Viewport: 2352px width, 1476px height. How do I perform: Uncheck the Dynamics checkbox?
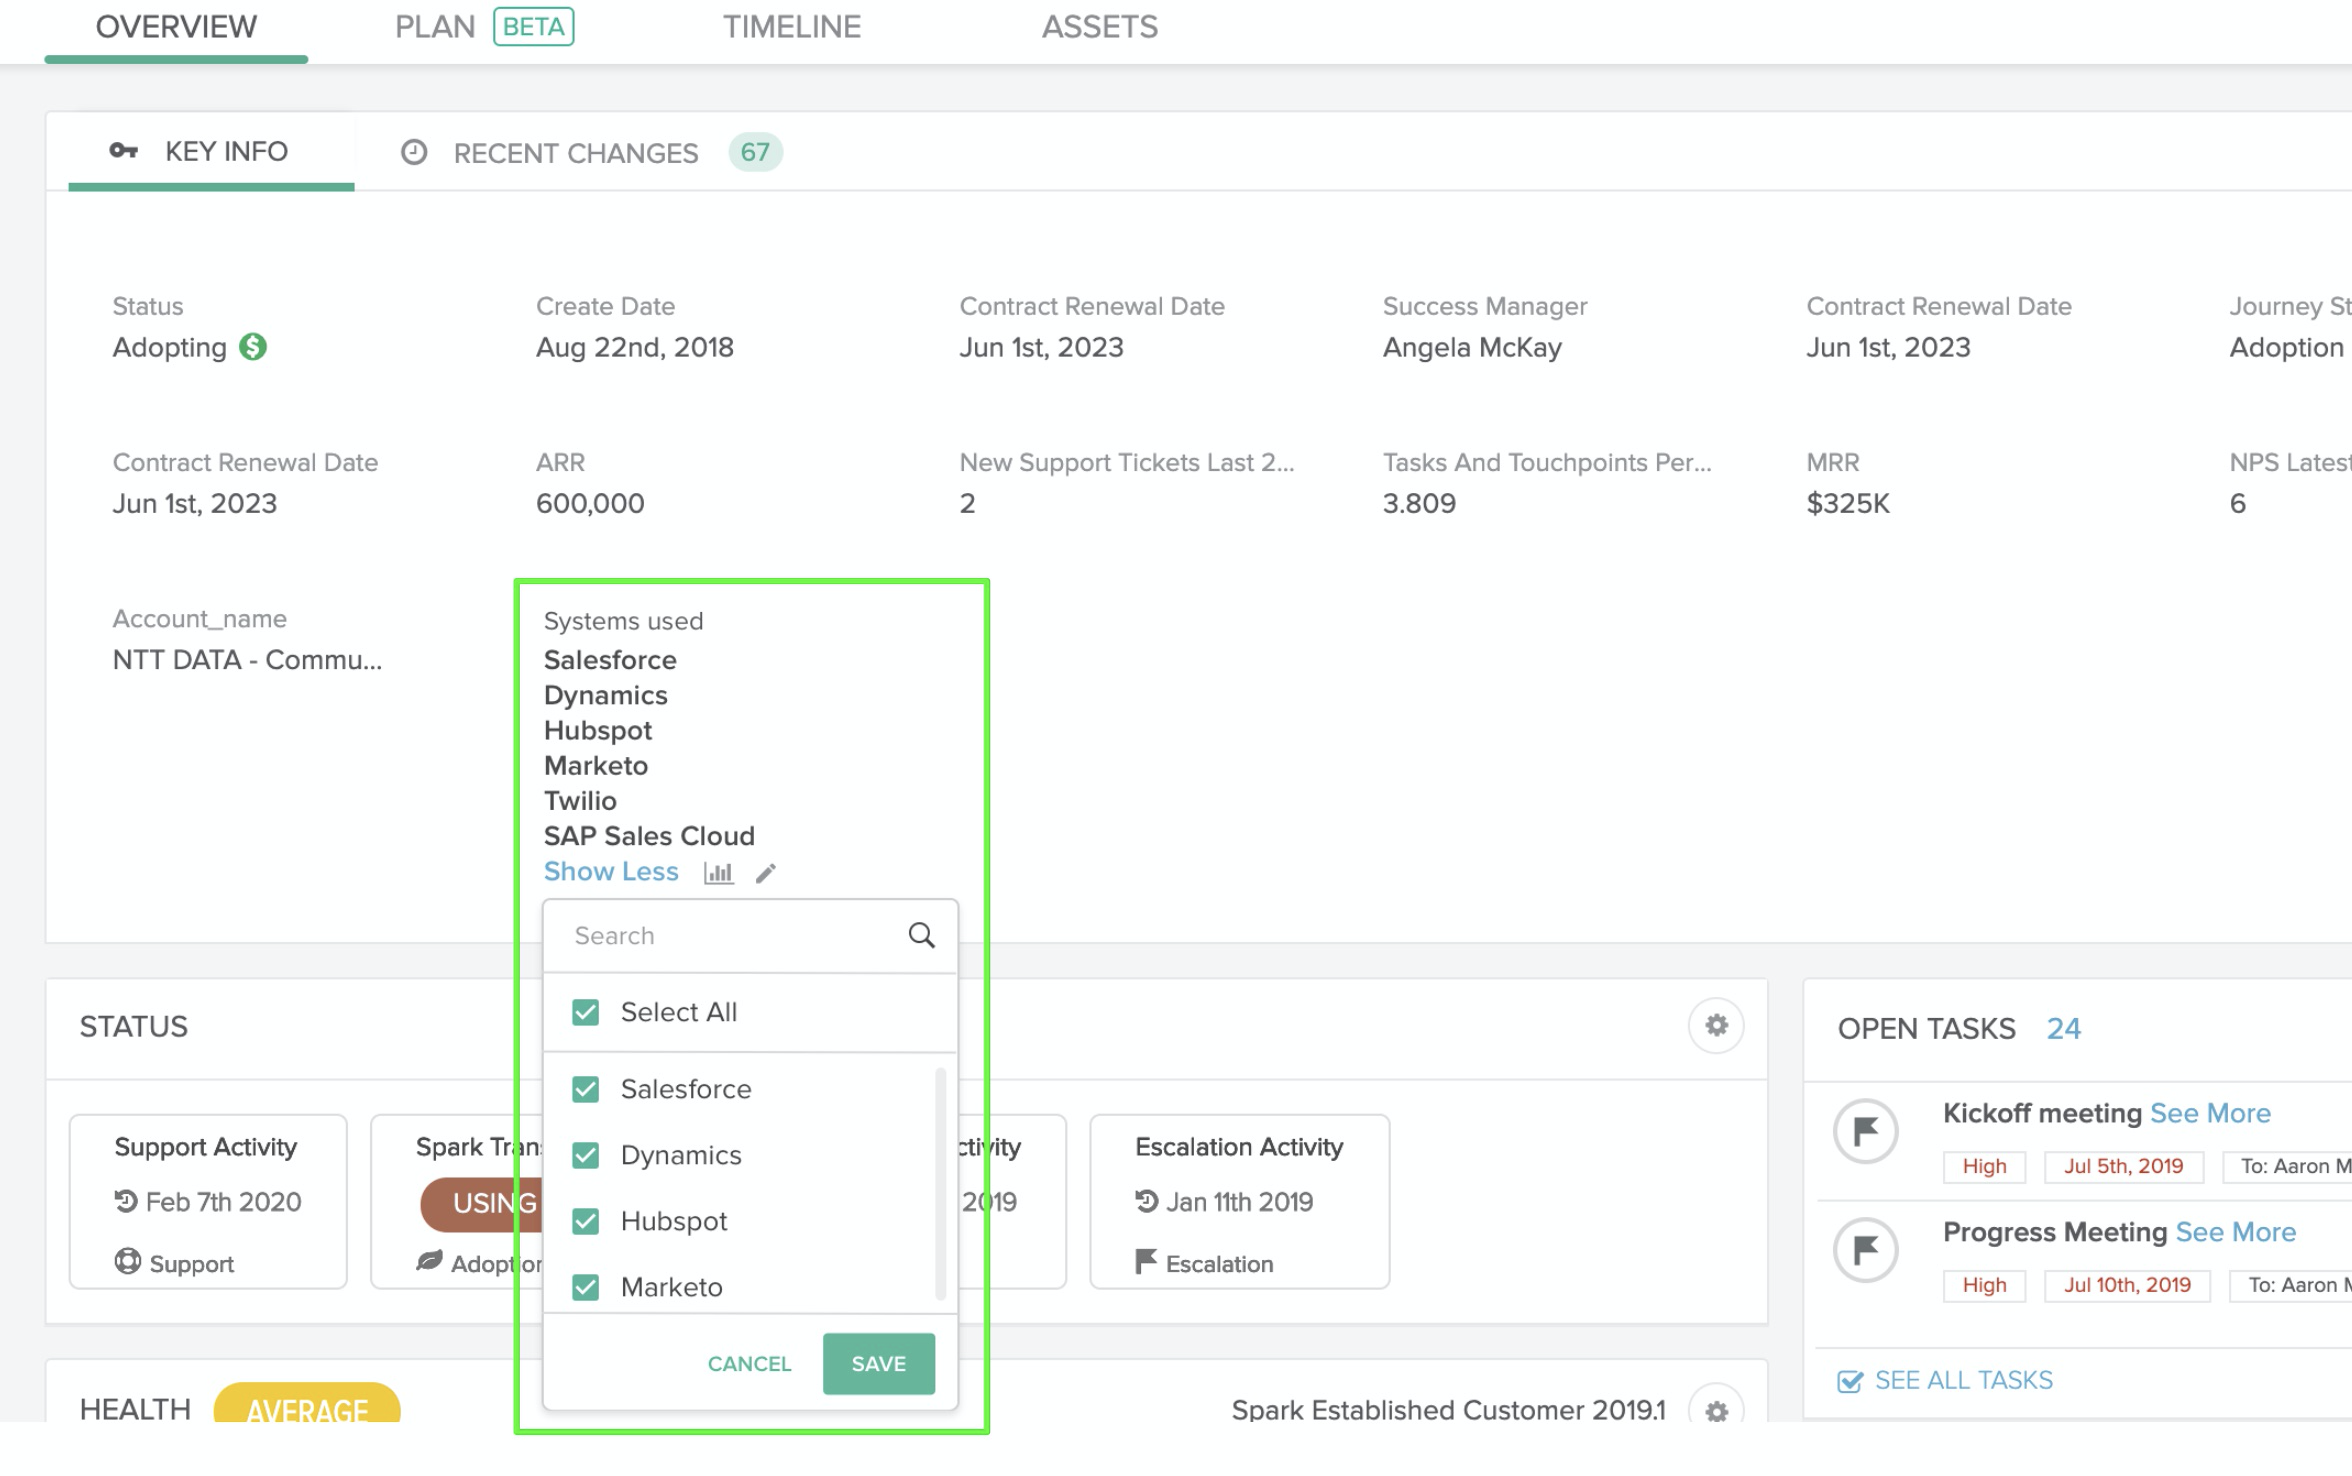(585, 1155)
